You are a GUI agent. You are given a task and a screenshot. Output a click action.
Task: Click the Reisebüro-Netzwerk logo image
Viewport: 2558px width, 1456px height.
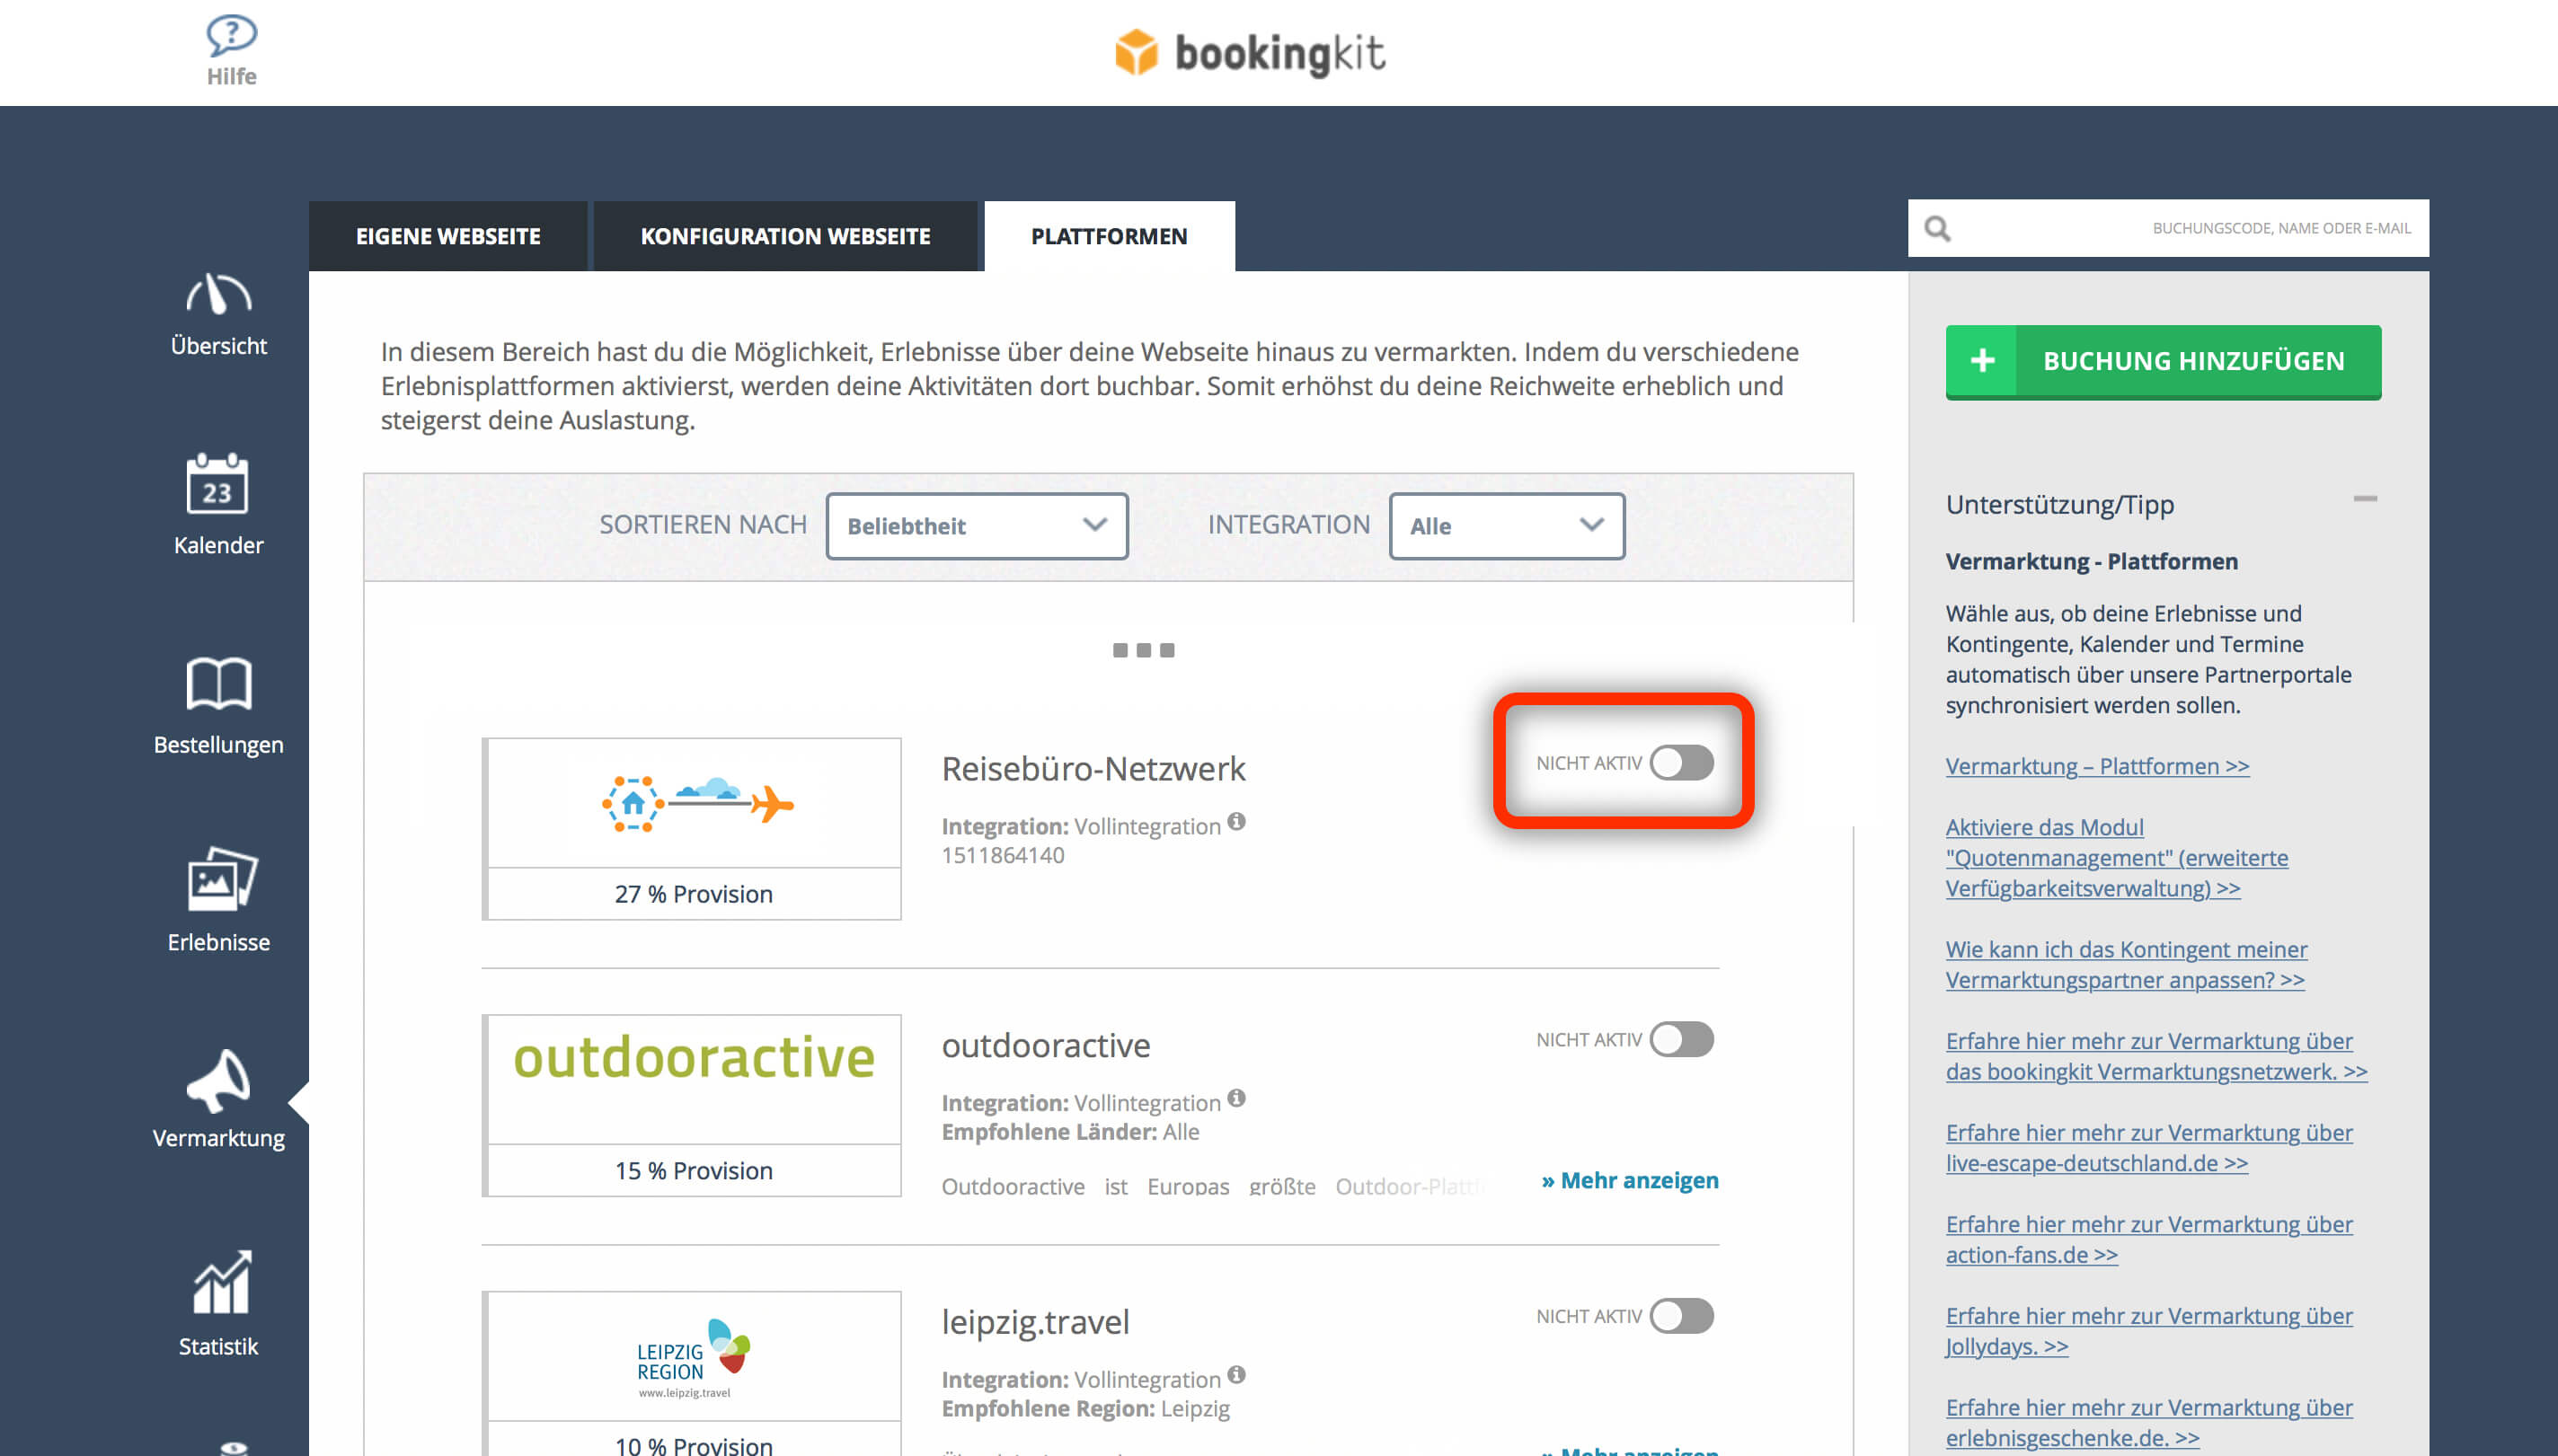tap(696, 804)
